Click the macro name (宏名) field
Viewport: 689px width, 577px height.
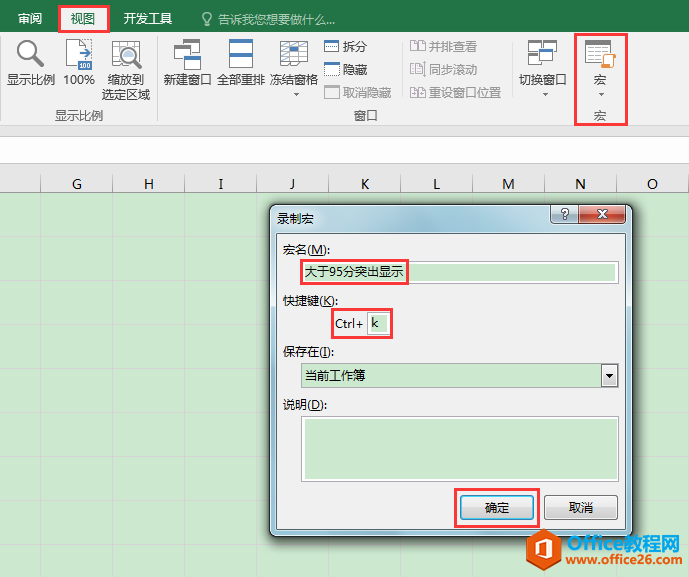pyautogui.click(x=460, y=272)
